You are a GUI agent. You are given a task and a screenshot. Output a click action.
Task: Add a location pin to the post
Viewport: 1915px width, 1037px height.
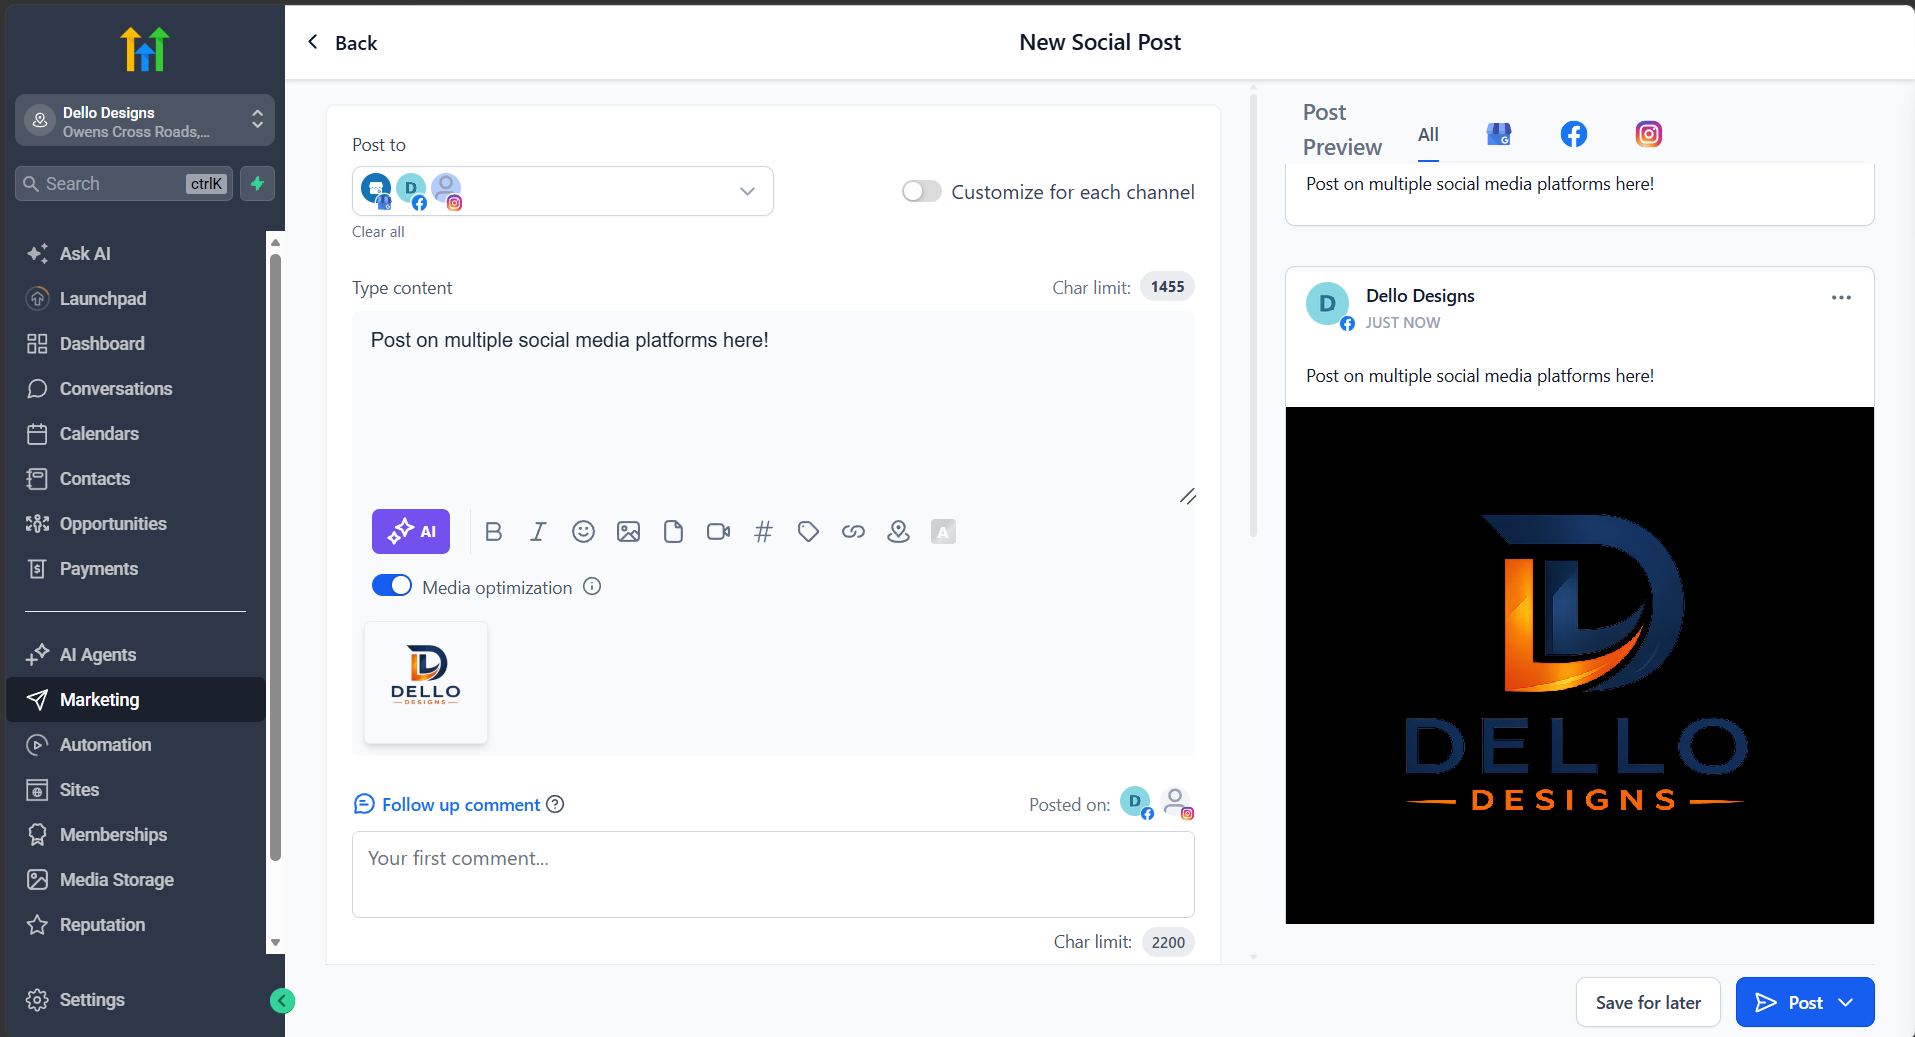click(x=898, y=532)
